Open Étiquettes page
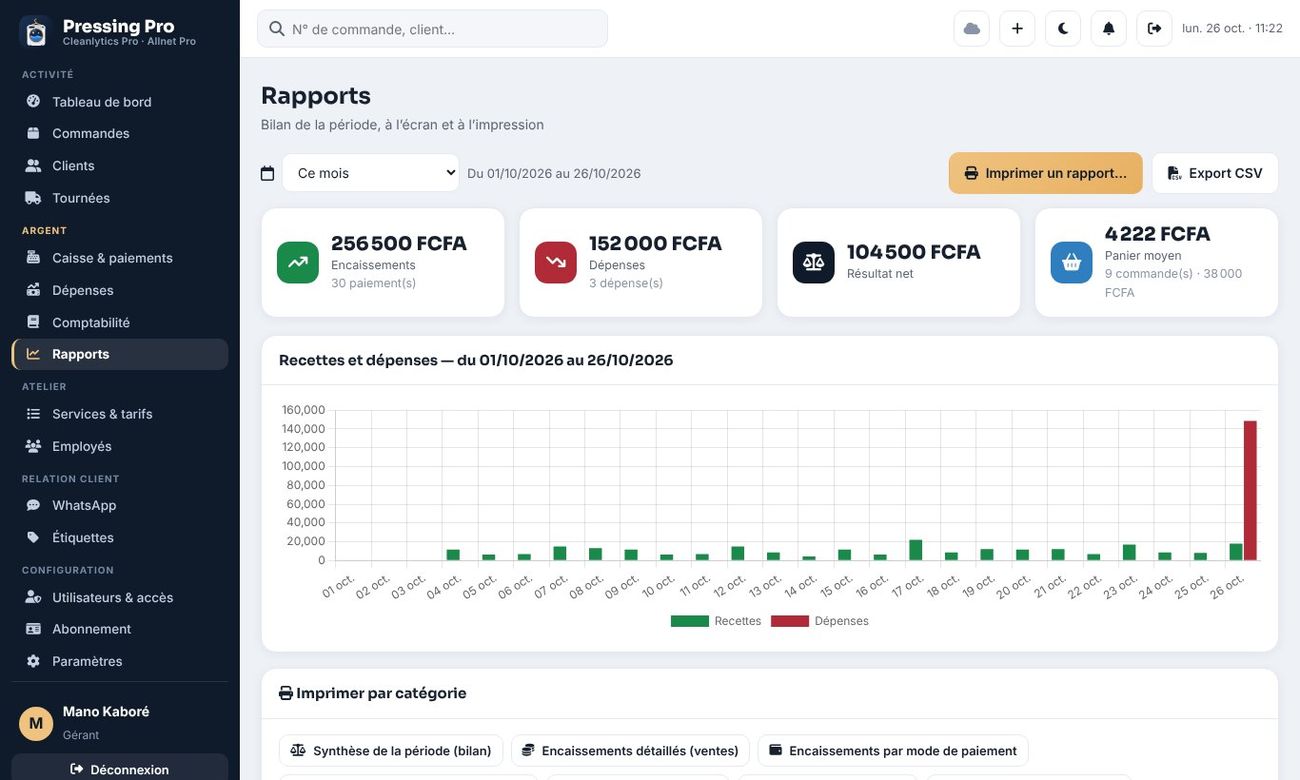Viewport: 1300px width, 780px height. [x=120, y=537]
